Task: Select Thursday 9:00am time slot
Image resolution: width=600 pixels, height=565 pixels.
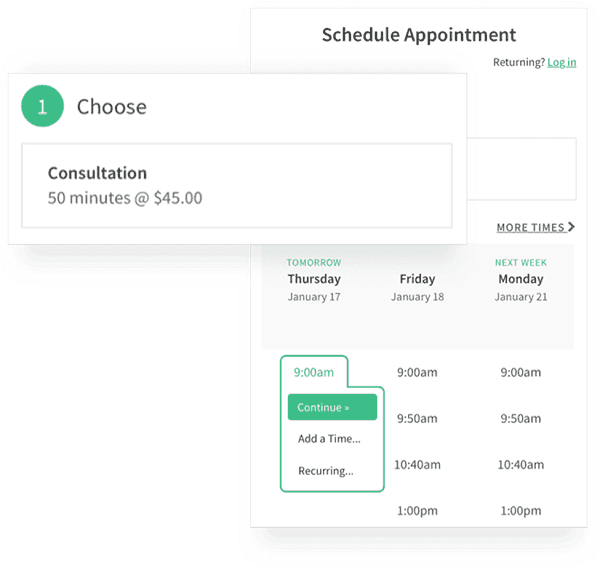Action: coord(314,372)
